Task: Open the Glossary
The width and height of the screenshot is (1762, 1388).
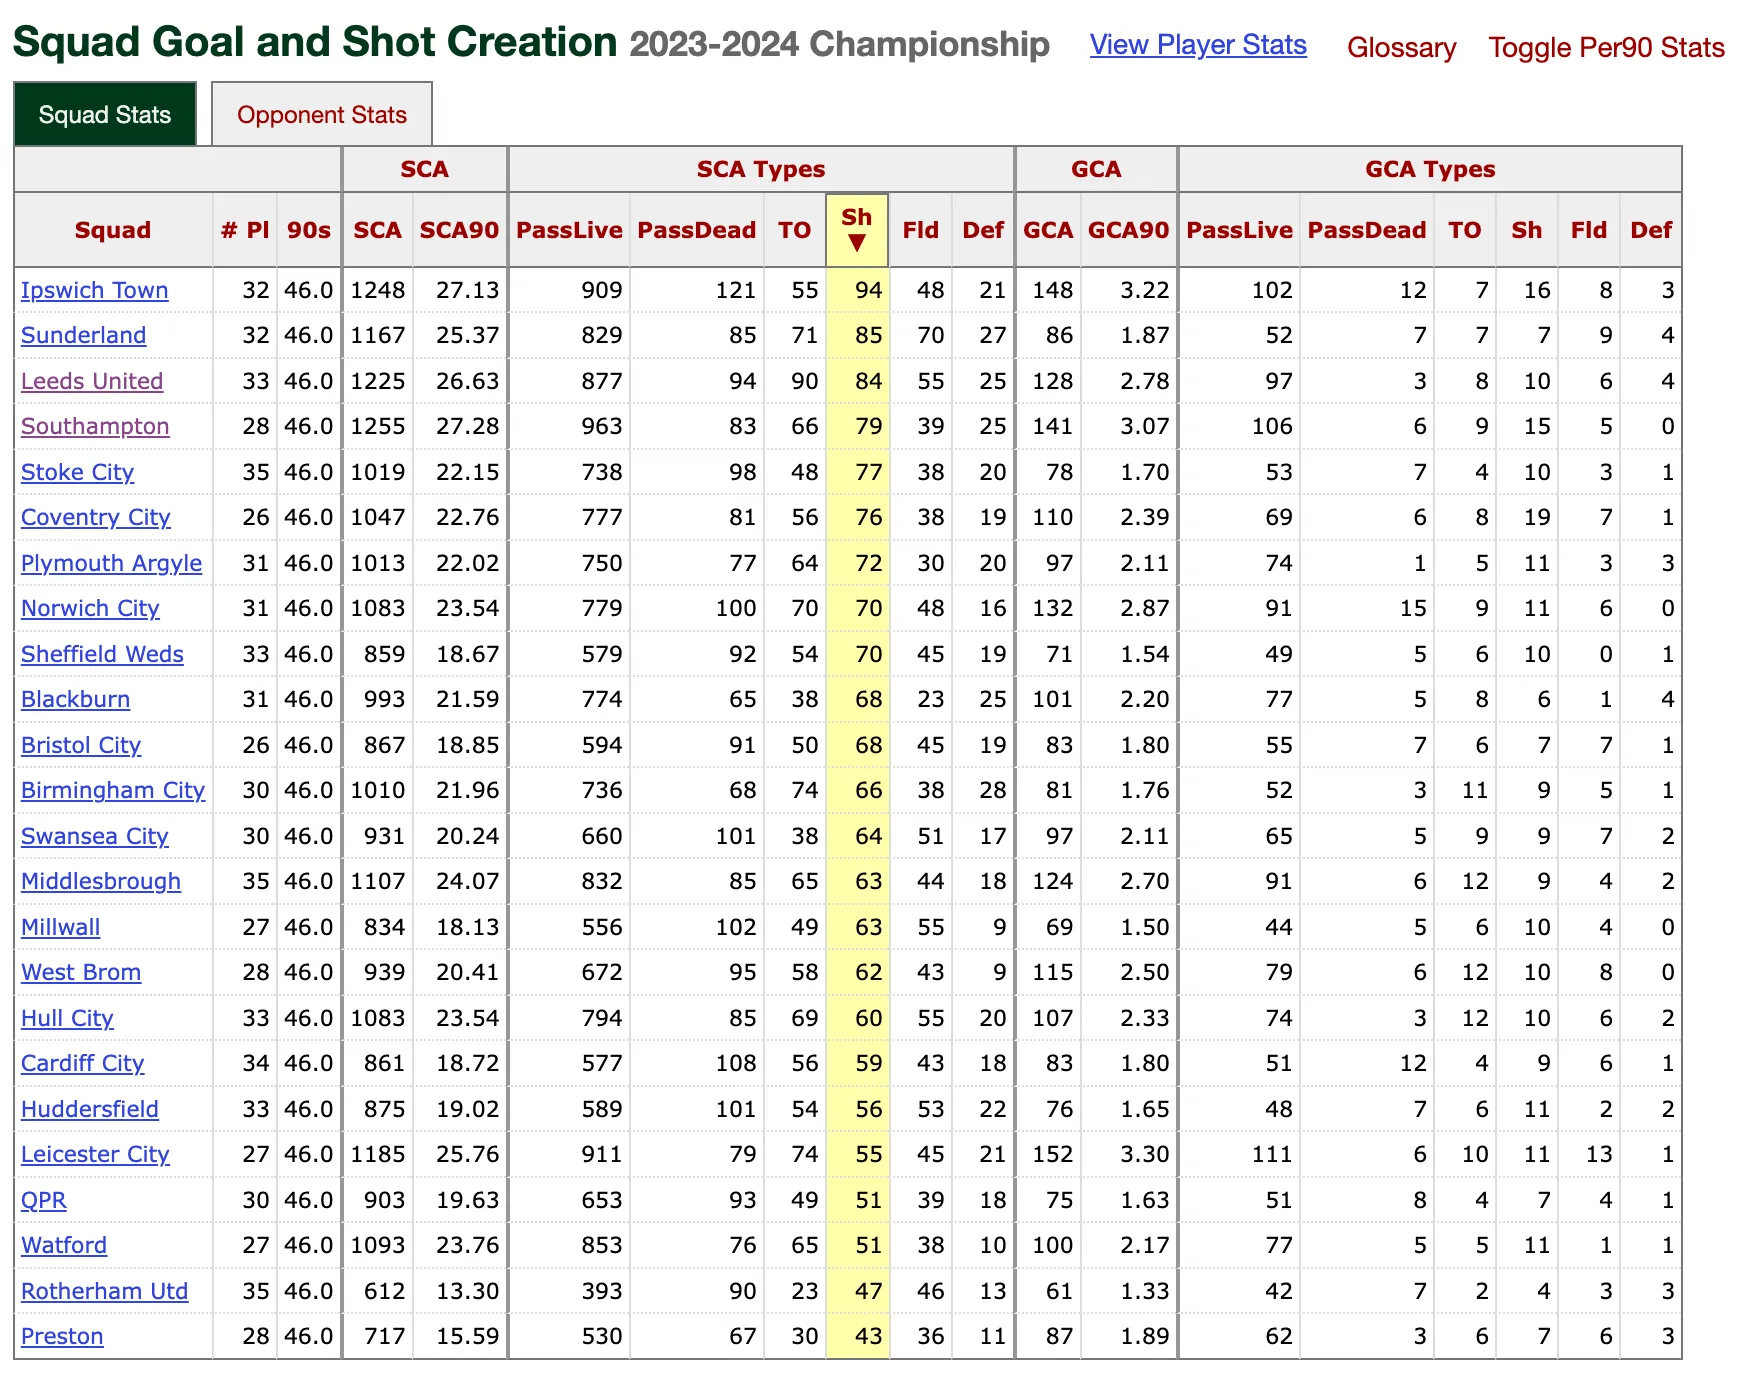Action: point(1401,48)
